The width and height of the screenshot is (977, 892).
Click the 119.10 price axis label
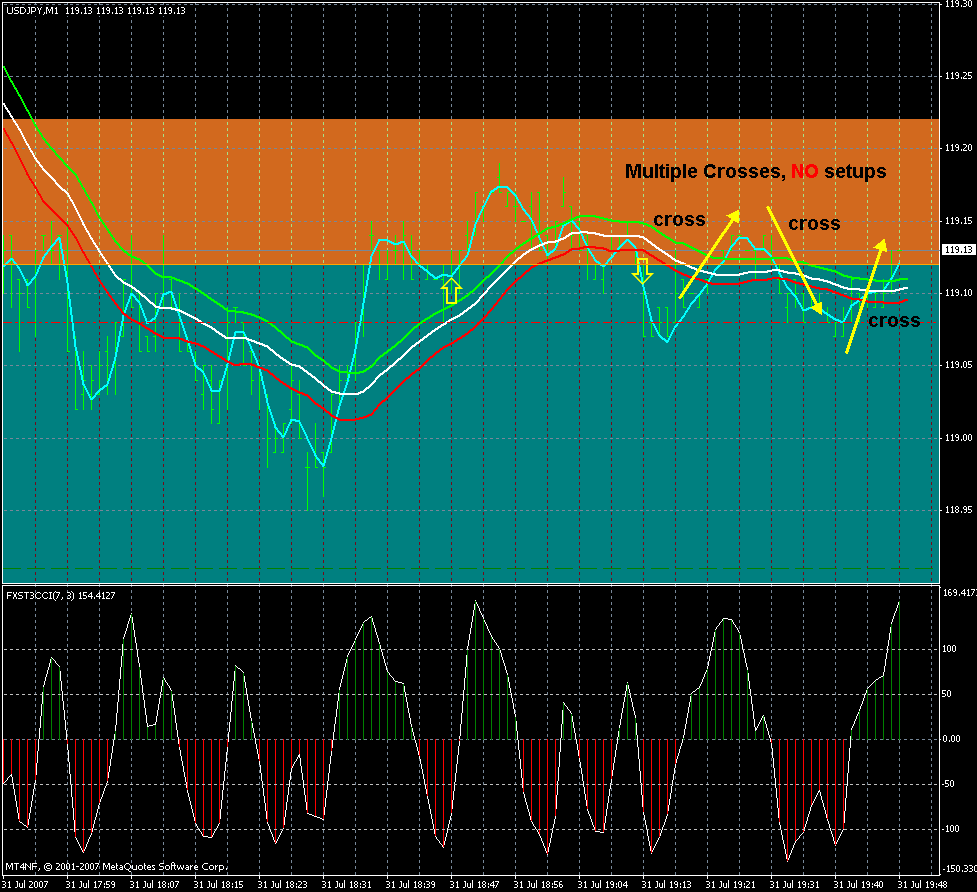(x=958, y=293)
